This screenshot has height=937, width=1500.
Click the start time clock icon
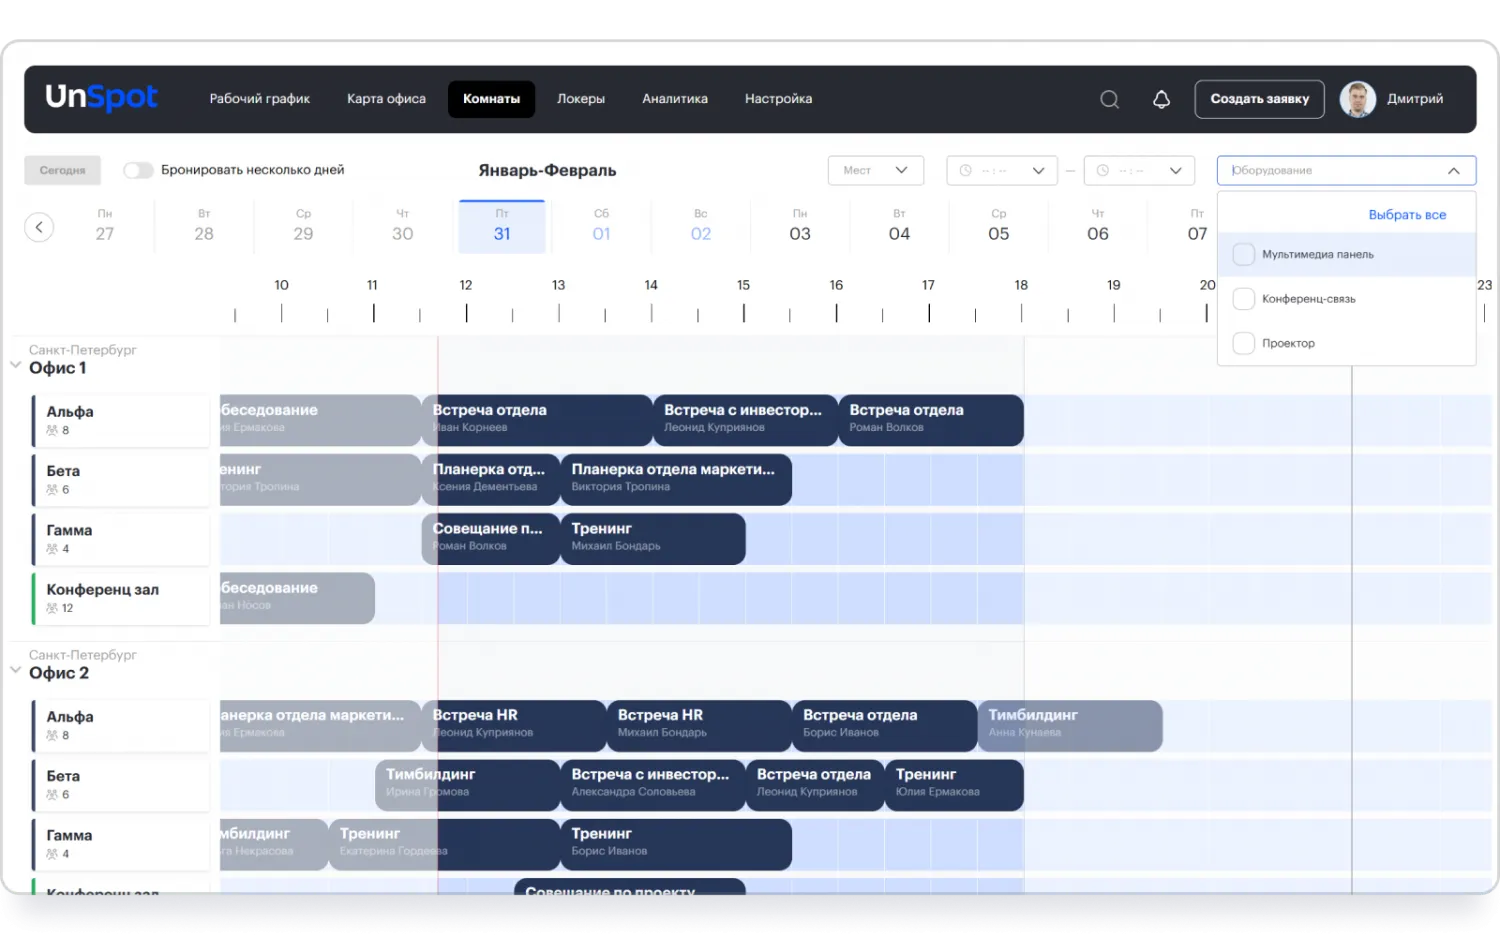(x=966, y=171)
